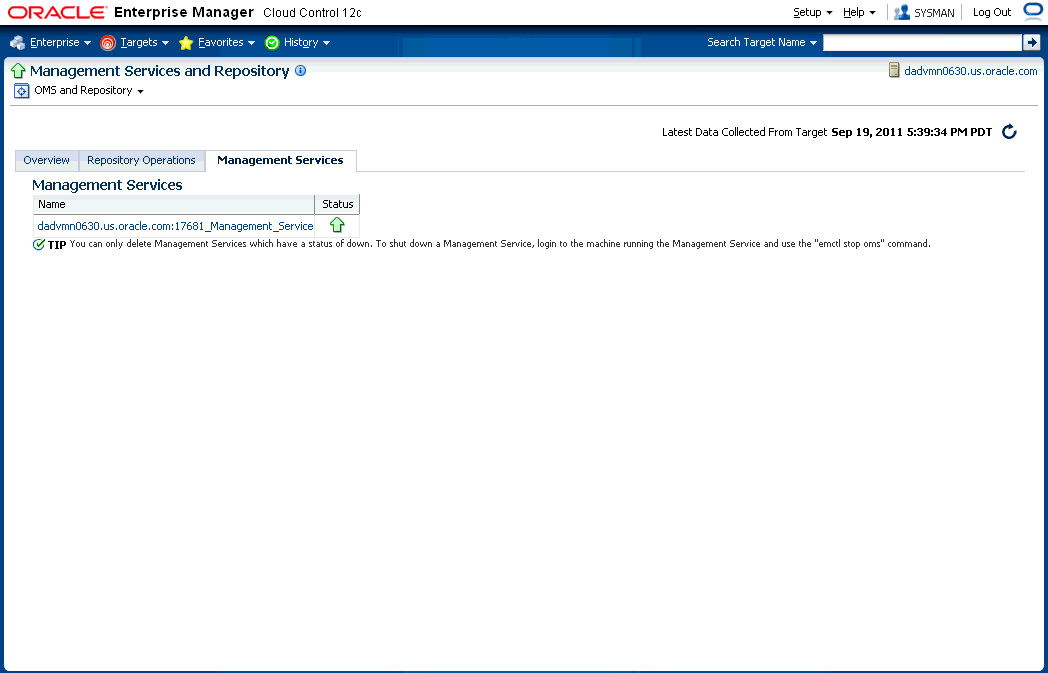Open the History menu

(307, 42)
